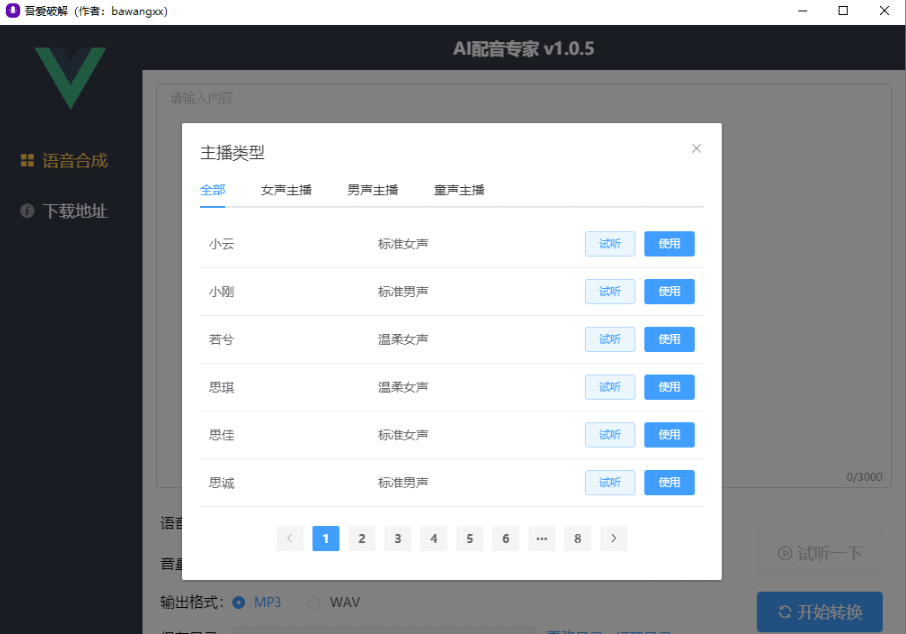Click the 下载地址 info icon
Viewport: 906px width, 634px height.
pyautogui.click(x=28, y=211)
